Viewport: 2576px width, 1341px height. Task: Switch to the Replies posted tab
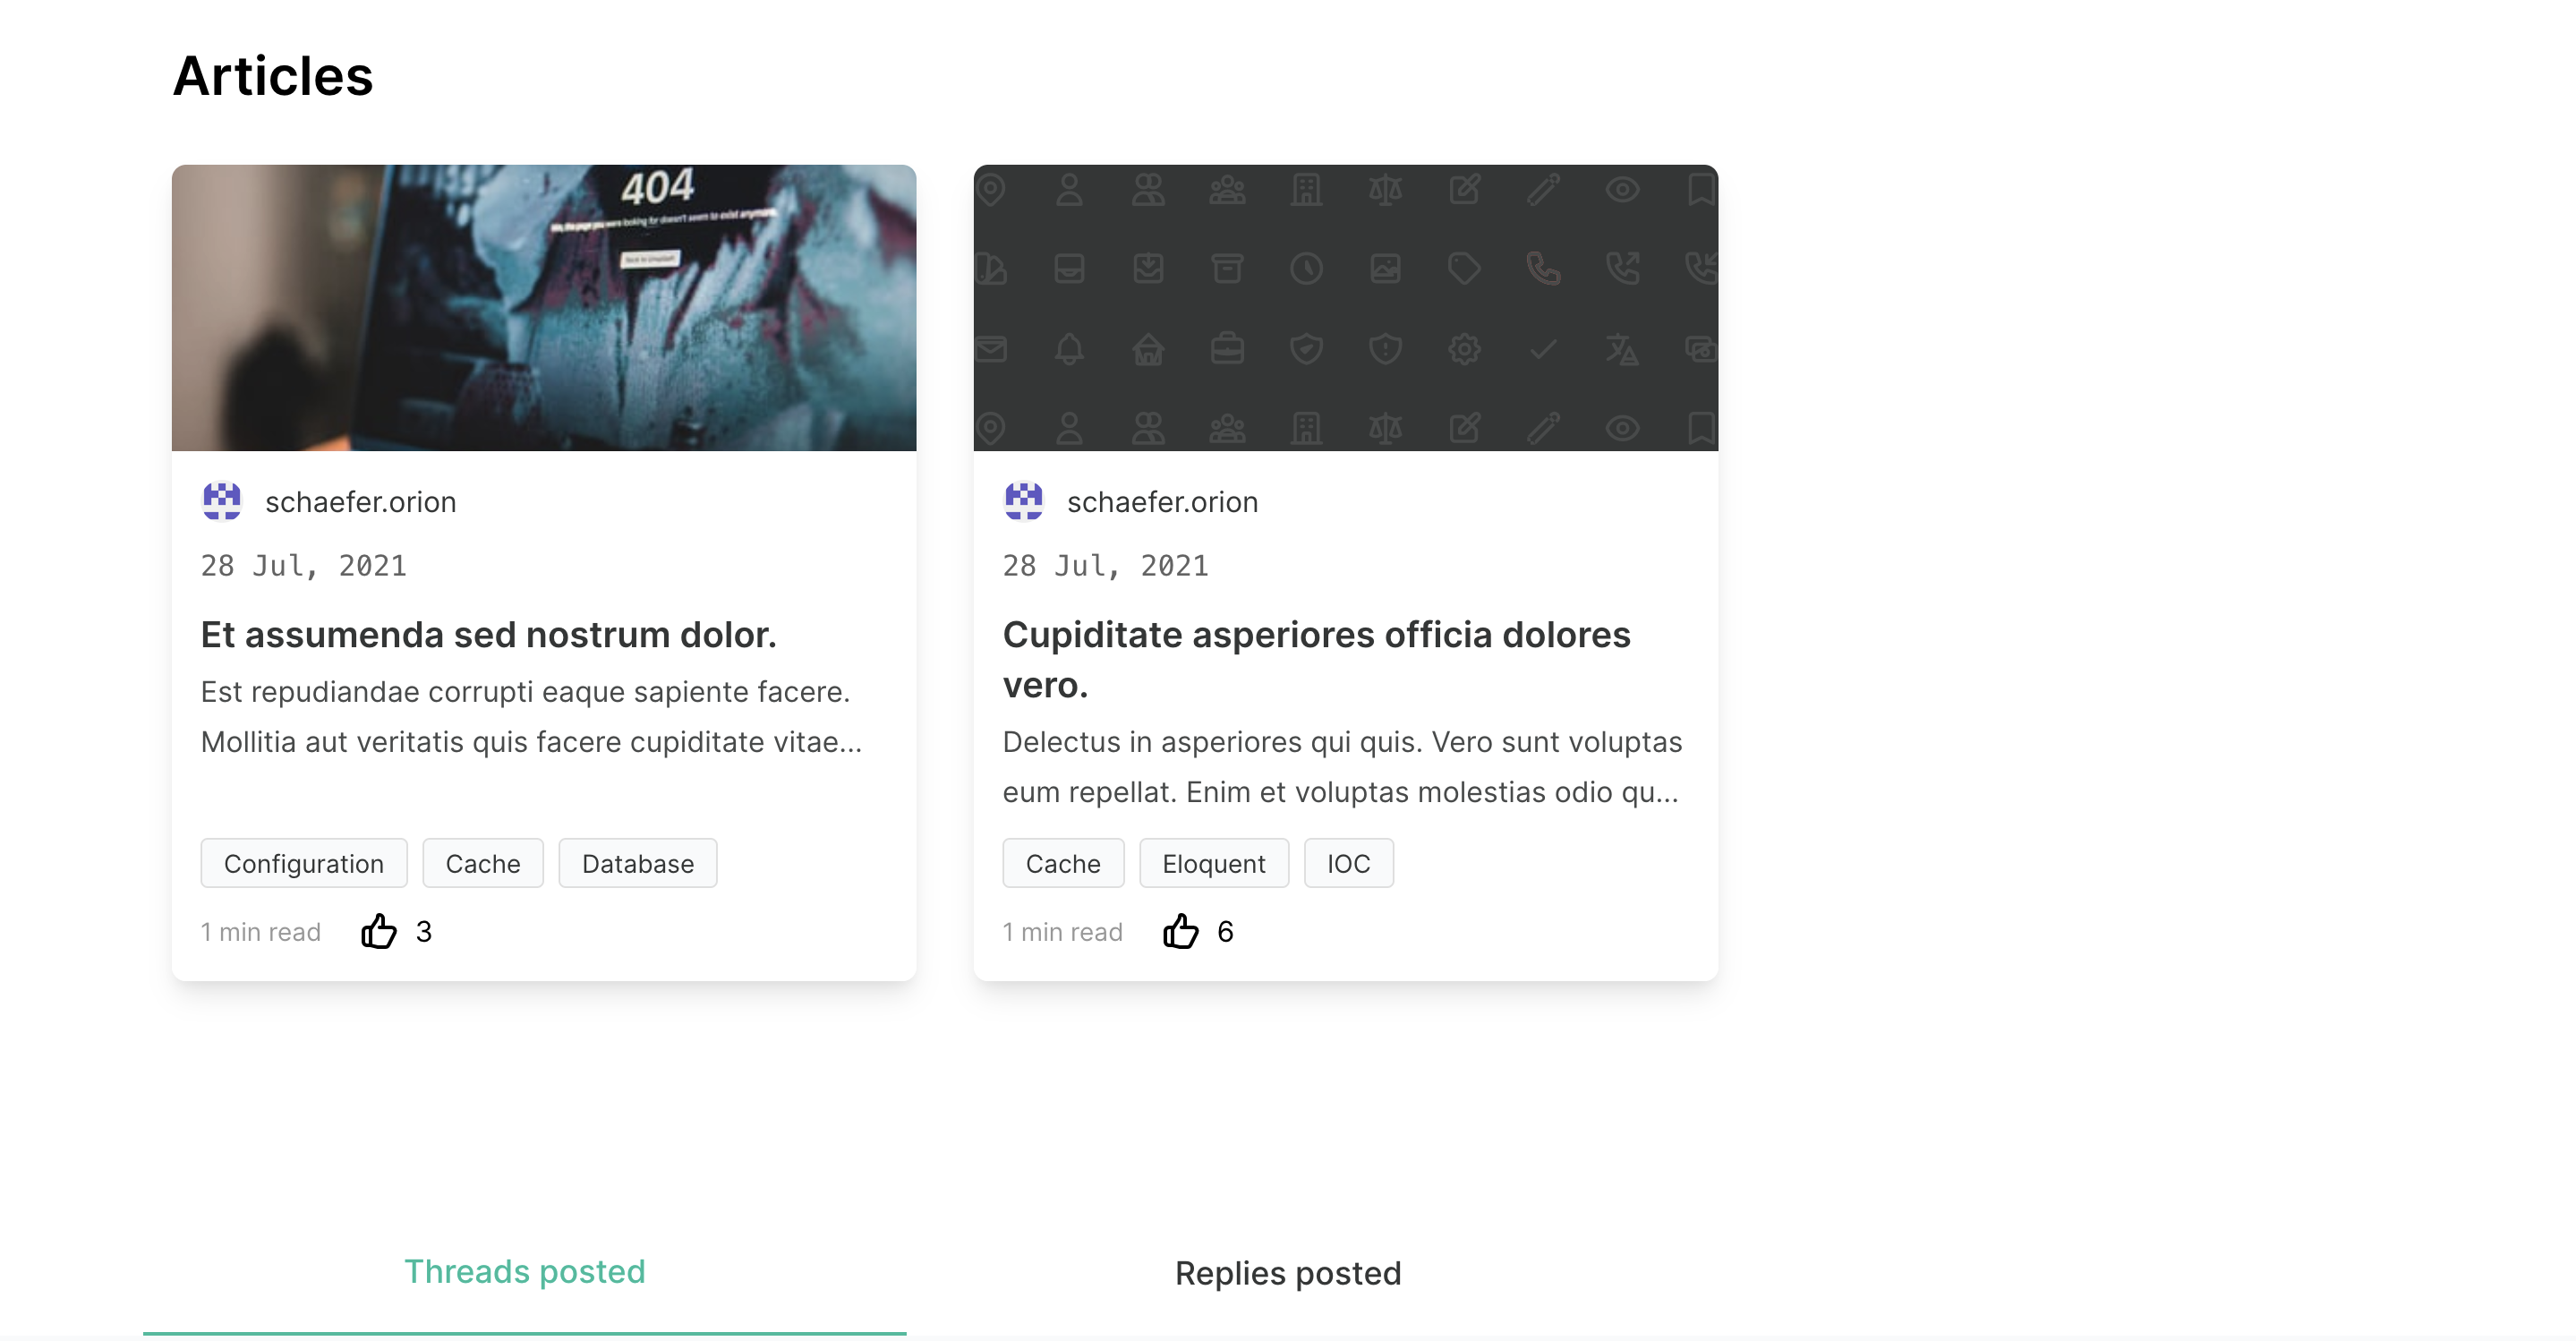tap(1287, 1274)
